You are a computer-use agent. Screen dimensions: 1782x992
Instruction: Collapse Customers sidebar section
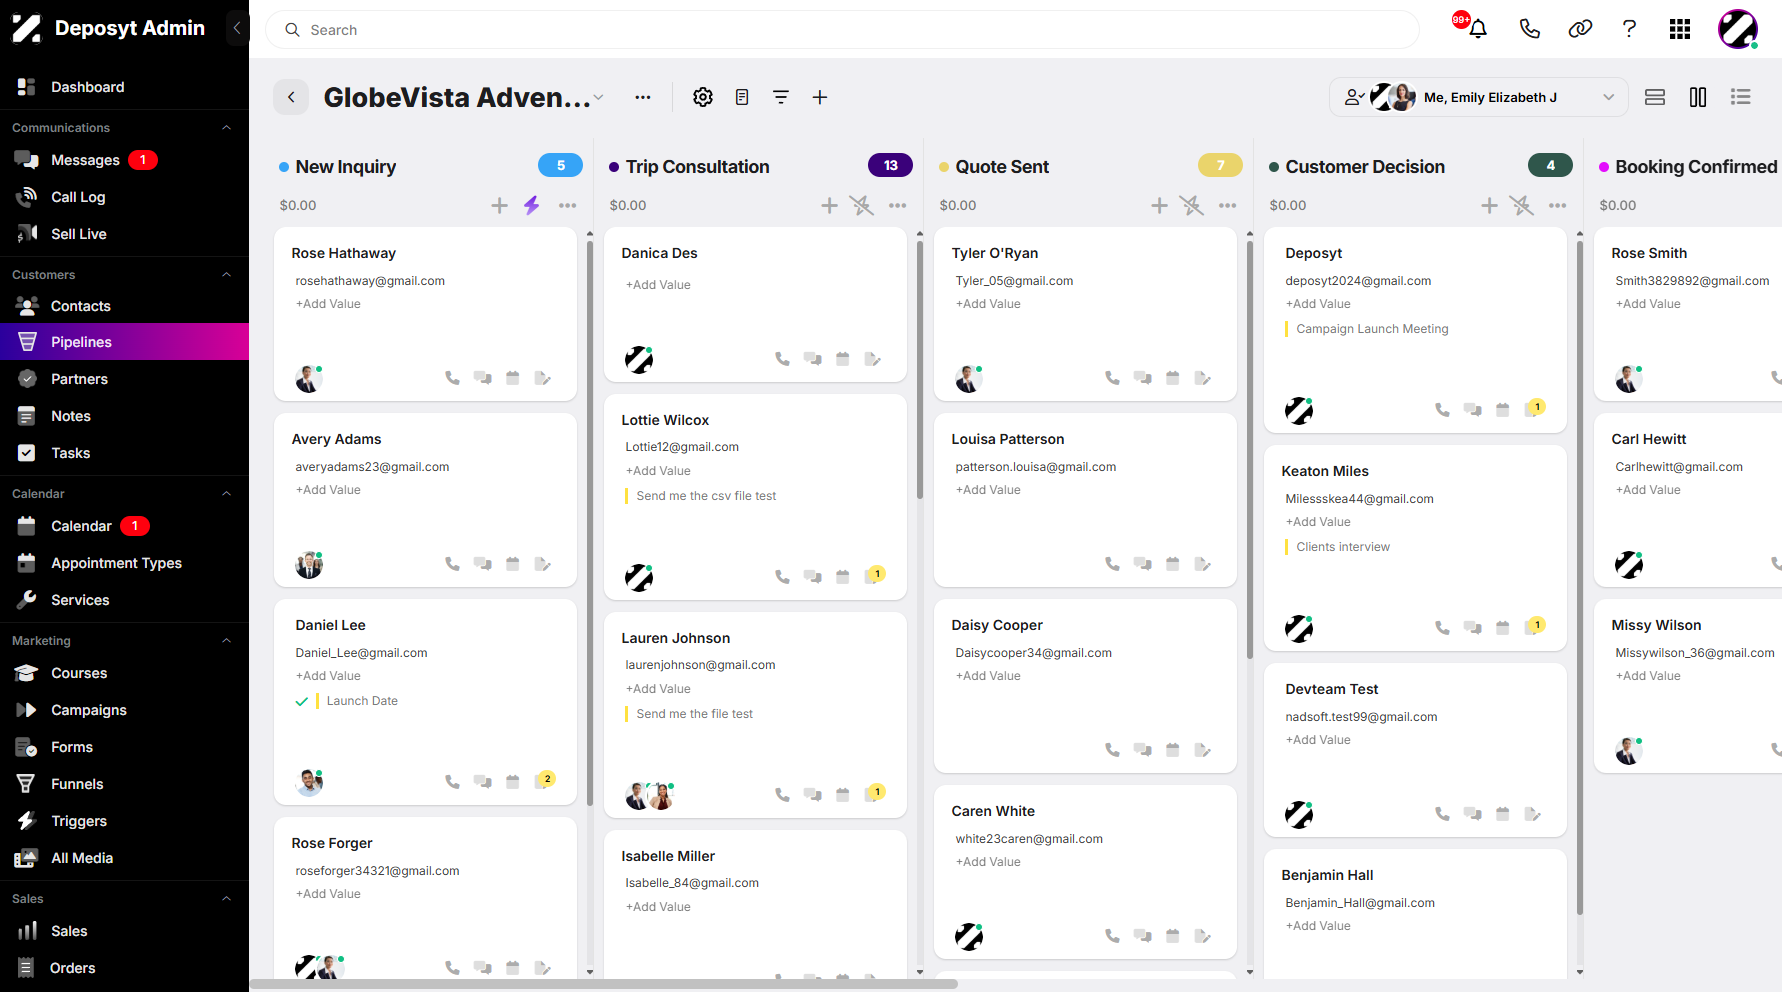(x=226, y=275)
